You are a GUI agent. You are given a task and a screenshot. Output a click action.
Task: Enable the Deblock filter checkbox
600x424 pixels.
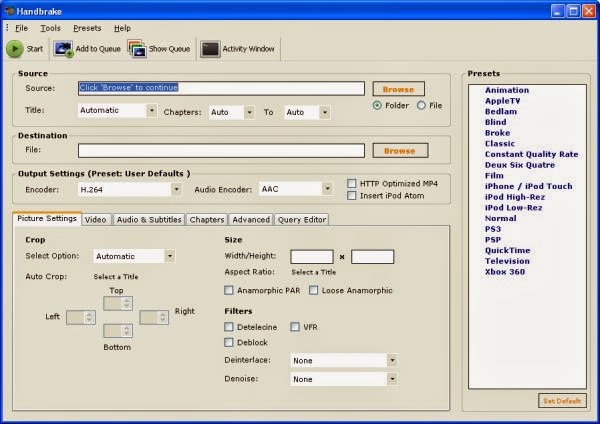228,342
